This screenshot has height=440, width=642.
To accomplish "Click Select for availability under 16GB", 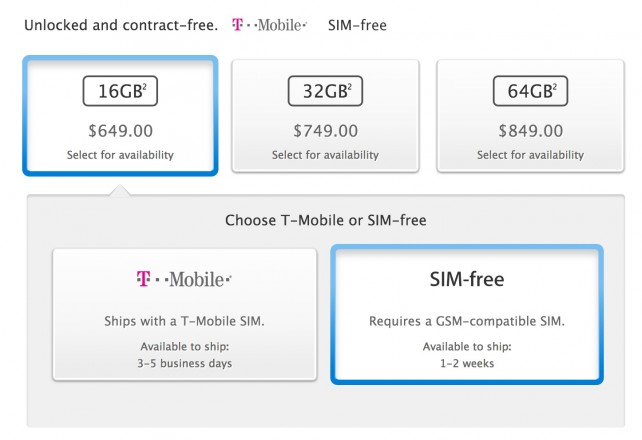I will point(120,155).
